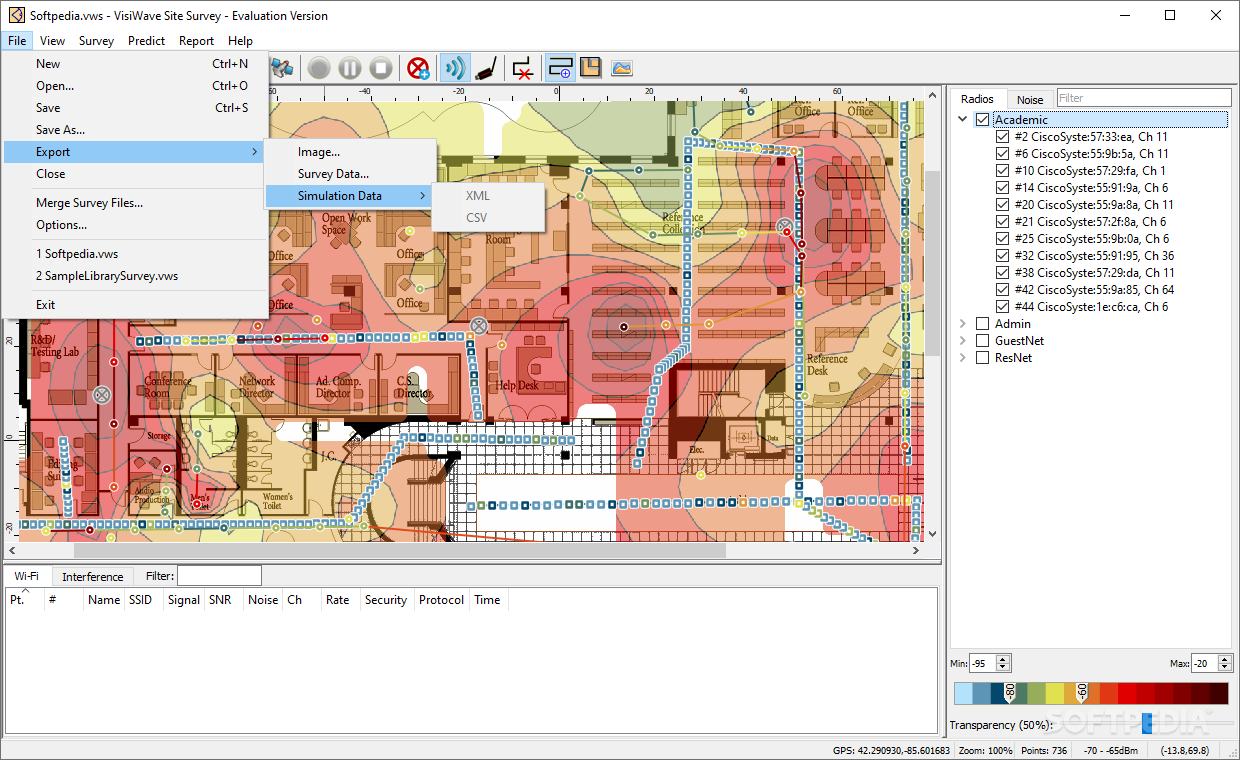
Task: Open recent file SampleLibrarySurvey.vws
Action: (x=134, y=276)
